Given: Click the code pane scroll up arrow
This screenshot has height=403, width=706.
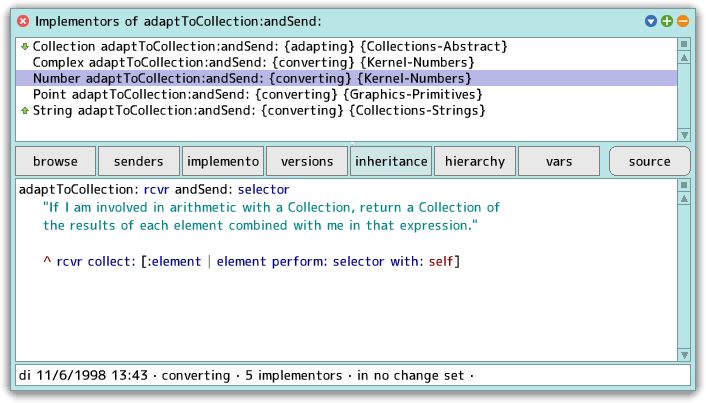Looking at the screenshot, I should pos(684,199).
